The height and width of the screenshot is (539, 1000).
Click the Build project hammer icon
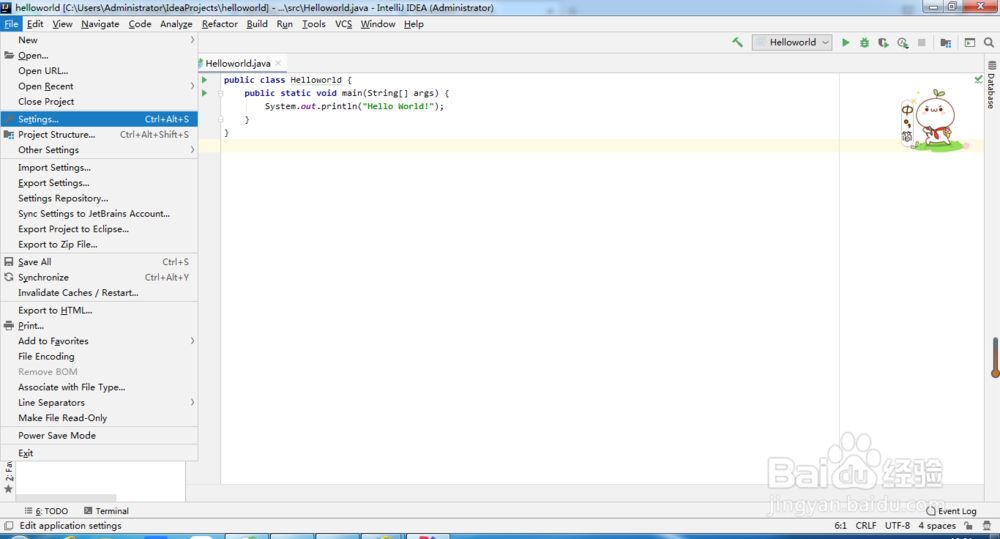[737, 43]
